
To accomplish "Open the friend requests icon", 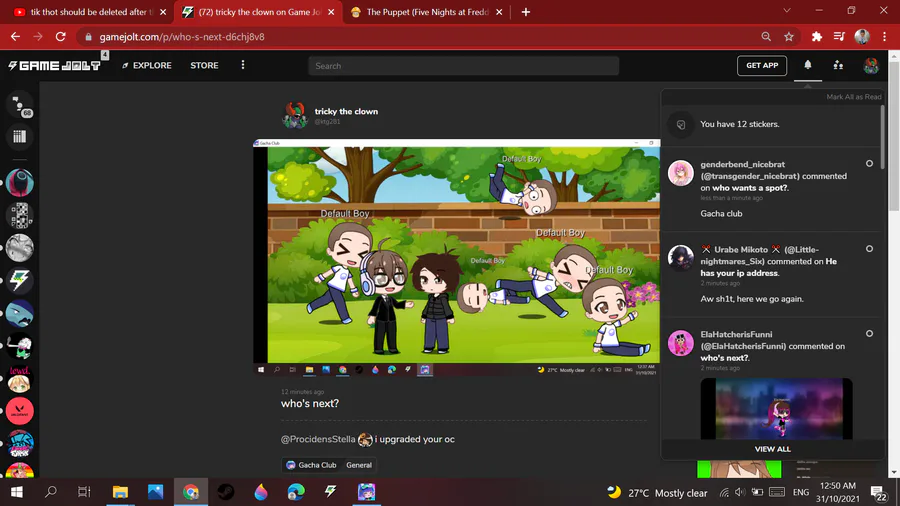I will [x=838, y=65].
